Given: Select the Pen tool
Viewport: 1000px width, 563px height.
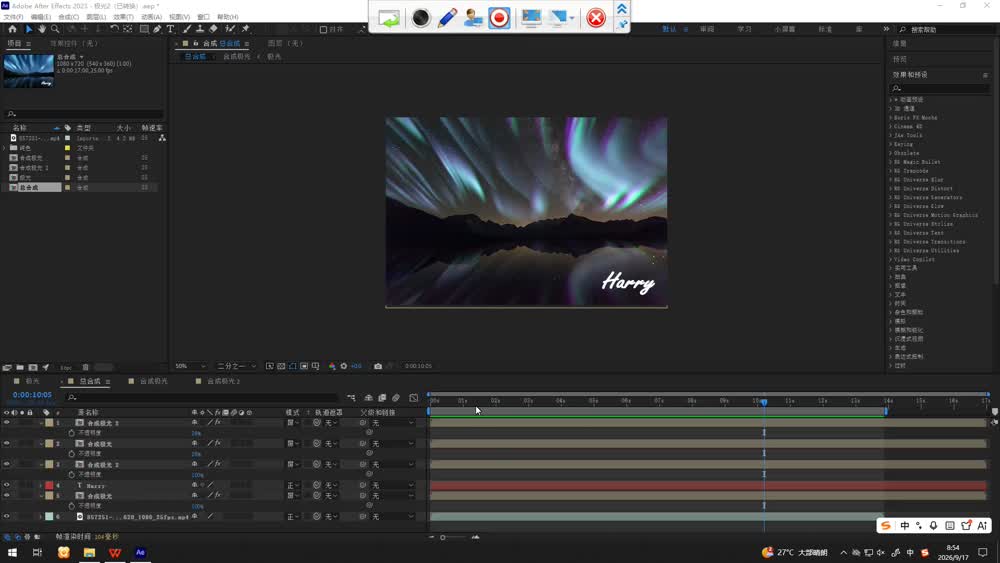Looking at the screenshot, I should coord(157,29).
